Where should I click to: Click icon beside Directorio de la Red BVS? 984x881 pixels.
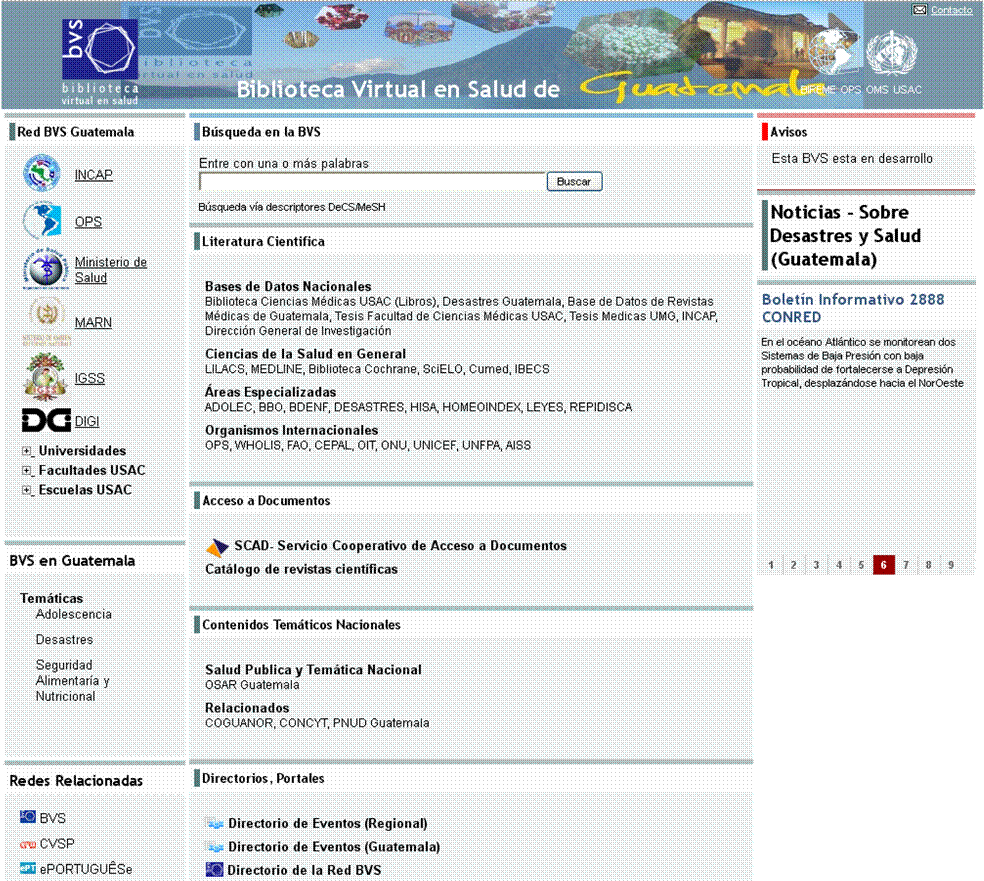[x=215, y=870]
